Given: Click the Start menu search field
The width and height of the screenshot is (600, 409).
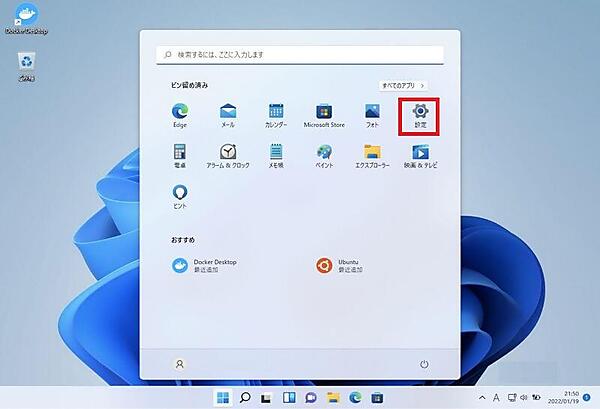Looking at the screenshot, I should click(x=300, y=55).
